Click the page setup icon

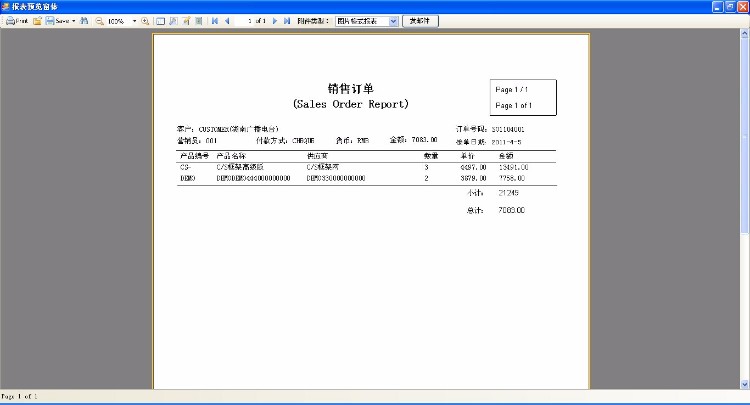tap(199, 20)
